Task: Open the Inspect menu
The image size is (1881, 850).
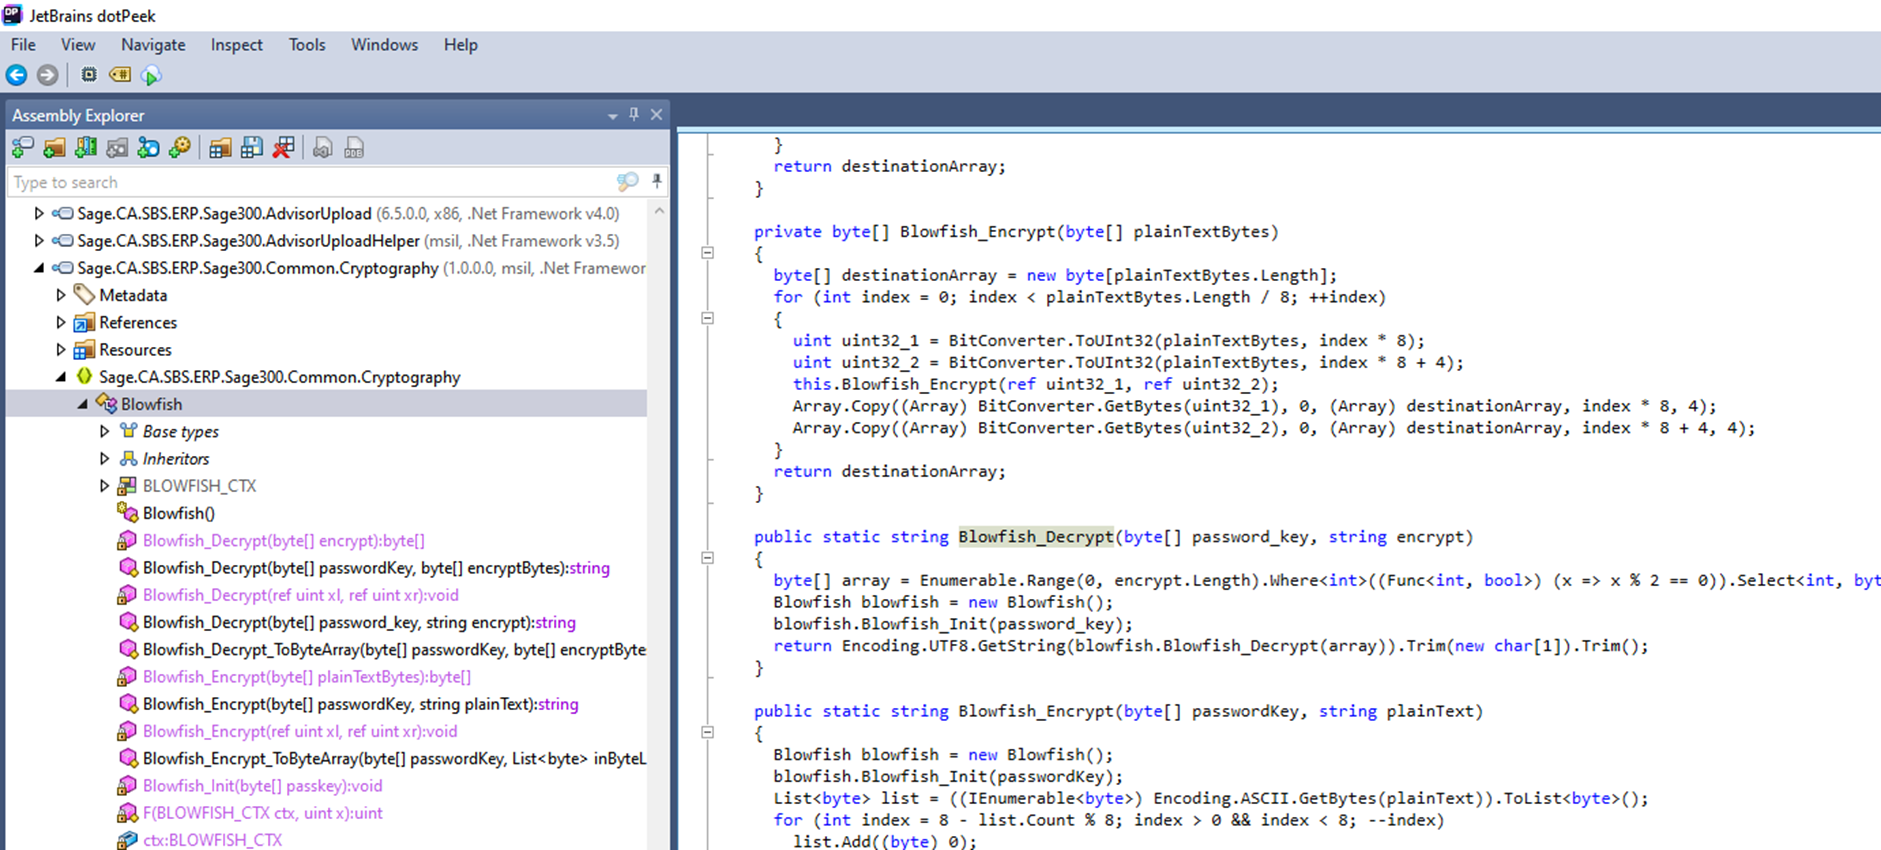Action: [x=236, y=45]
